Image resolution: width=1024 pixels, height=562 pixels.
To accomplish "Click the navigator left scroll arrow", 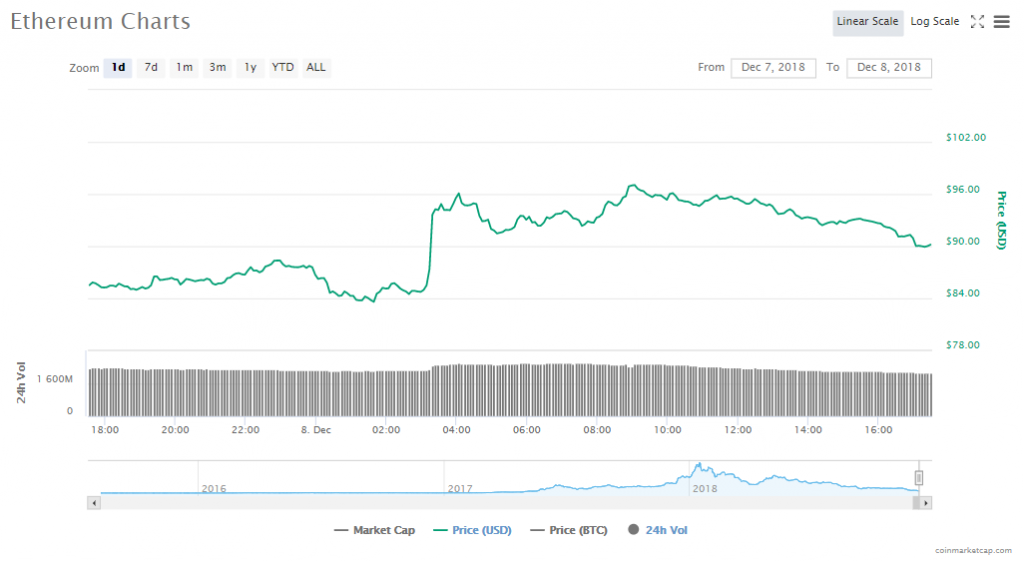I will click(x=95, y=502).
